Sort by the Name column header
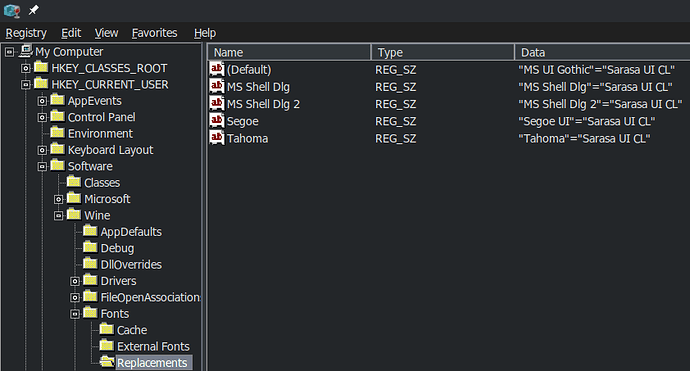The height and width of the screenshot is (371, 690). click(289, 52)
